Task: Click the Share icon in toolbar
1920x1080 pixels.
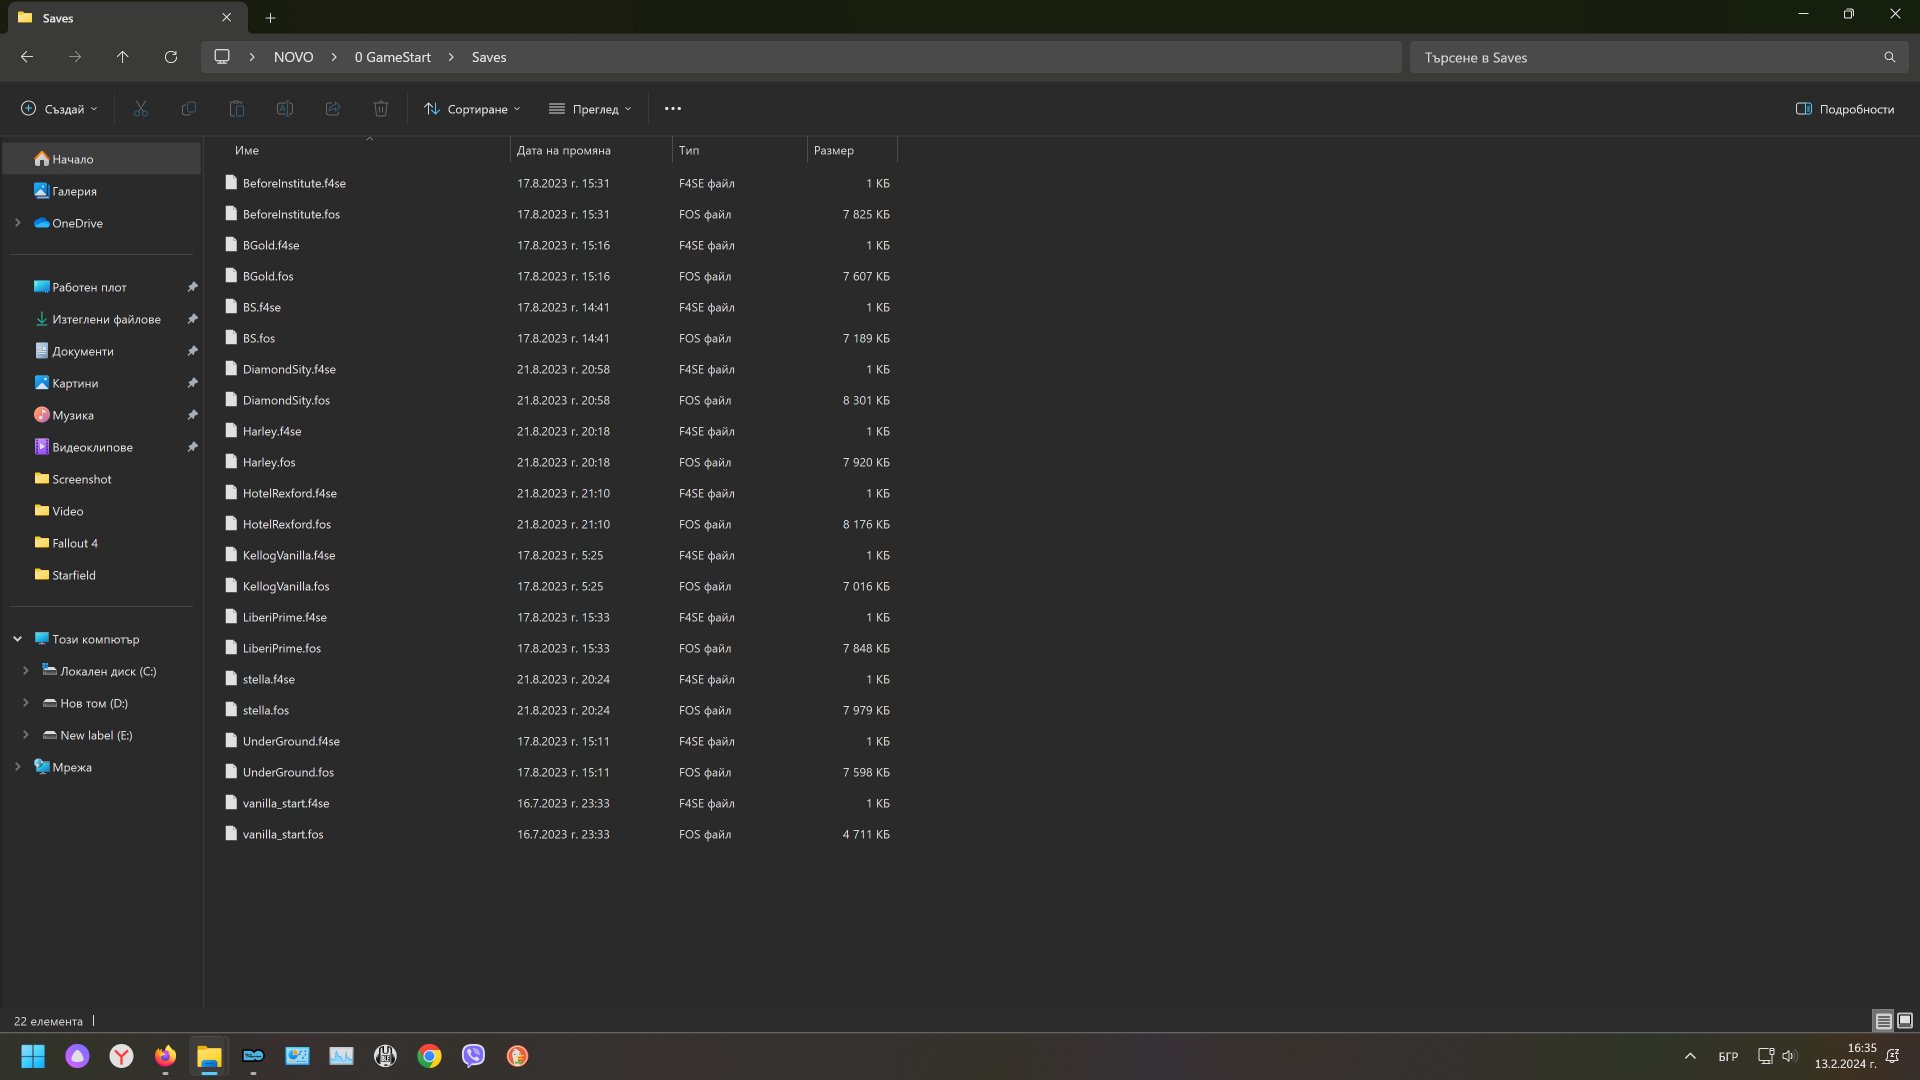Action: tap(333, 109)
